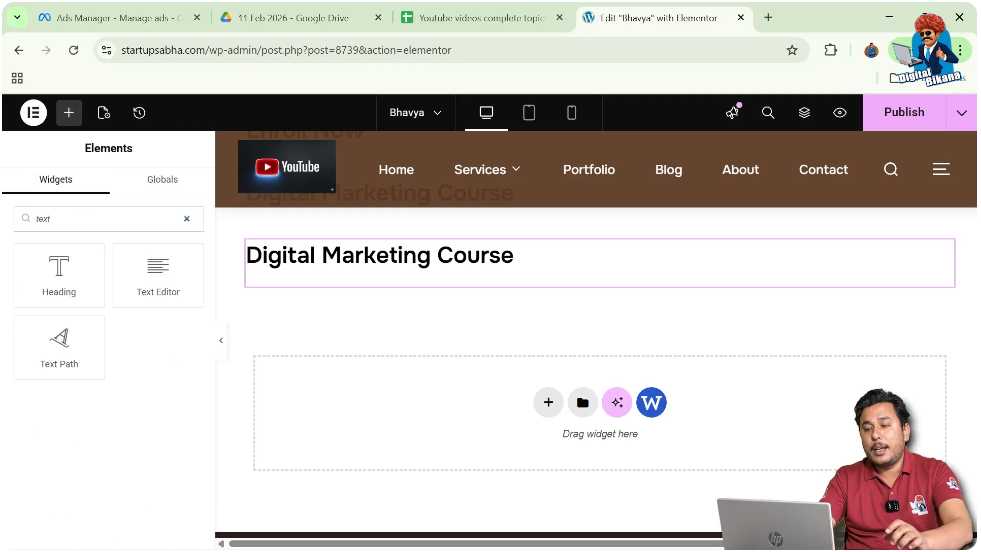Expand the Publish options arrow
Viewport: 981px width, 552px height.
click(961, 113)
